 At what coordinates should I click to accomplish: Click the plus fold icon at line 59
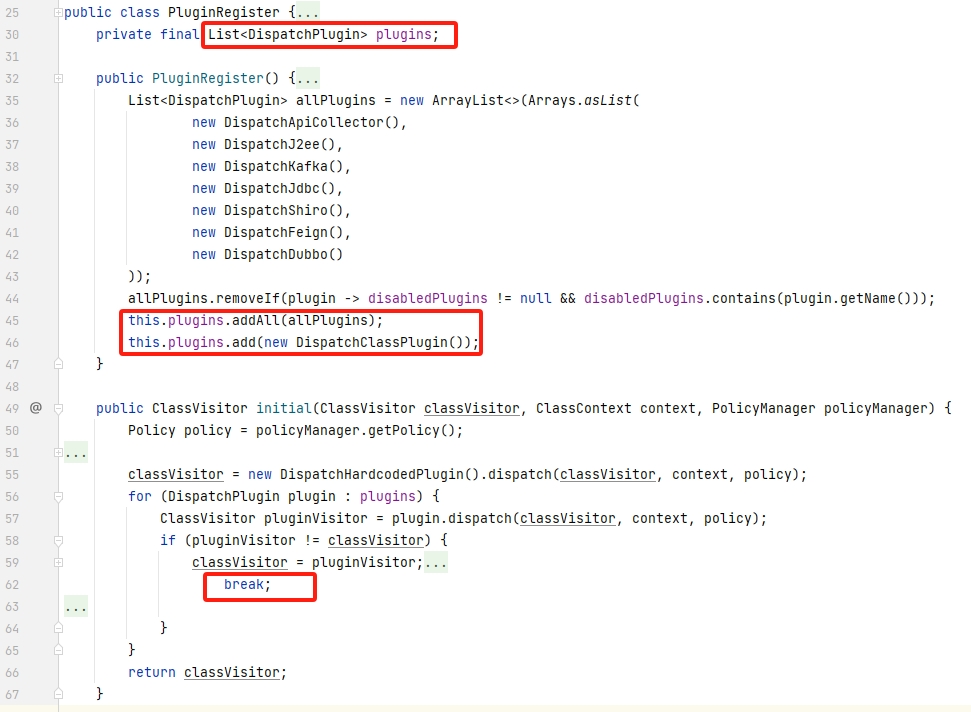click(x=59, y=562)
